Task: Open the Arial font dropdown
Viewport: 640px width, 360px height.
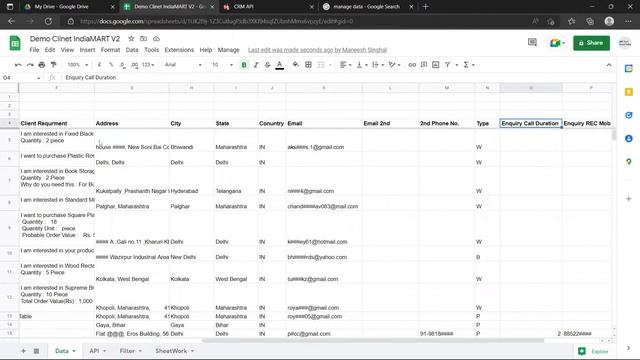Action: (183, 65)
